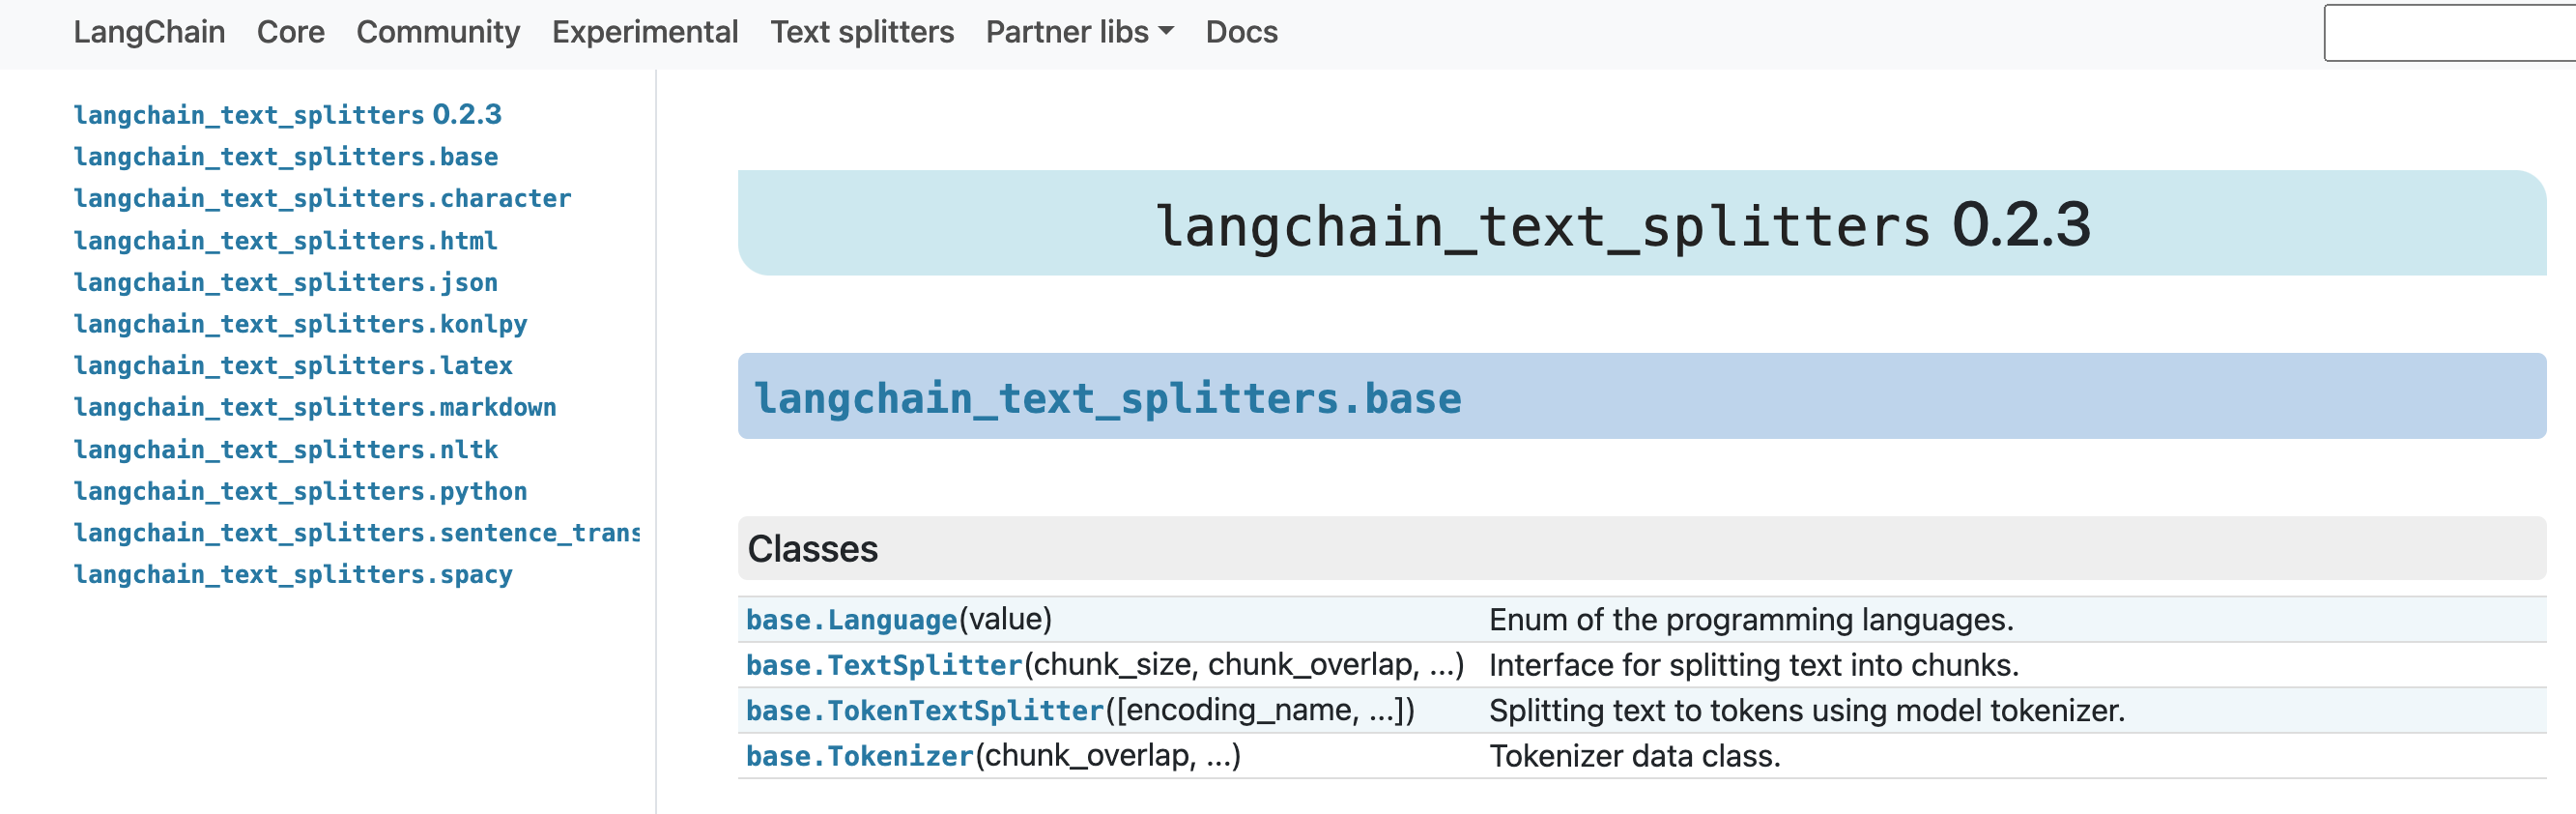Image resolution: width=2576 pixels, height=814 pixels.
Task: Open sidebar link langchain_text_splitters.json
Action: (285, 282)
